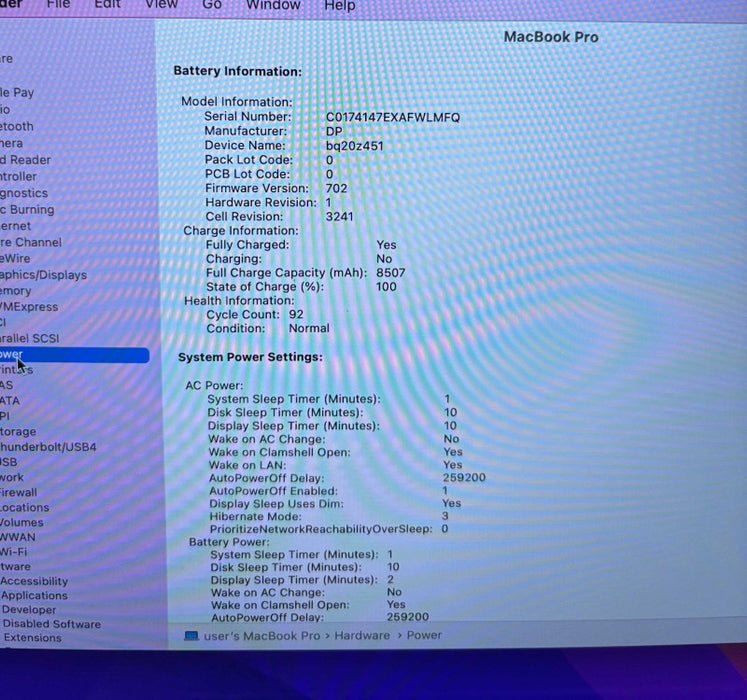The height and width of the screenshot is (700, 747).
Task: Click the Charging value No
Action: [x=384, y=259]
